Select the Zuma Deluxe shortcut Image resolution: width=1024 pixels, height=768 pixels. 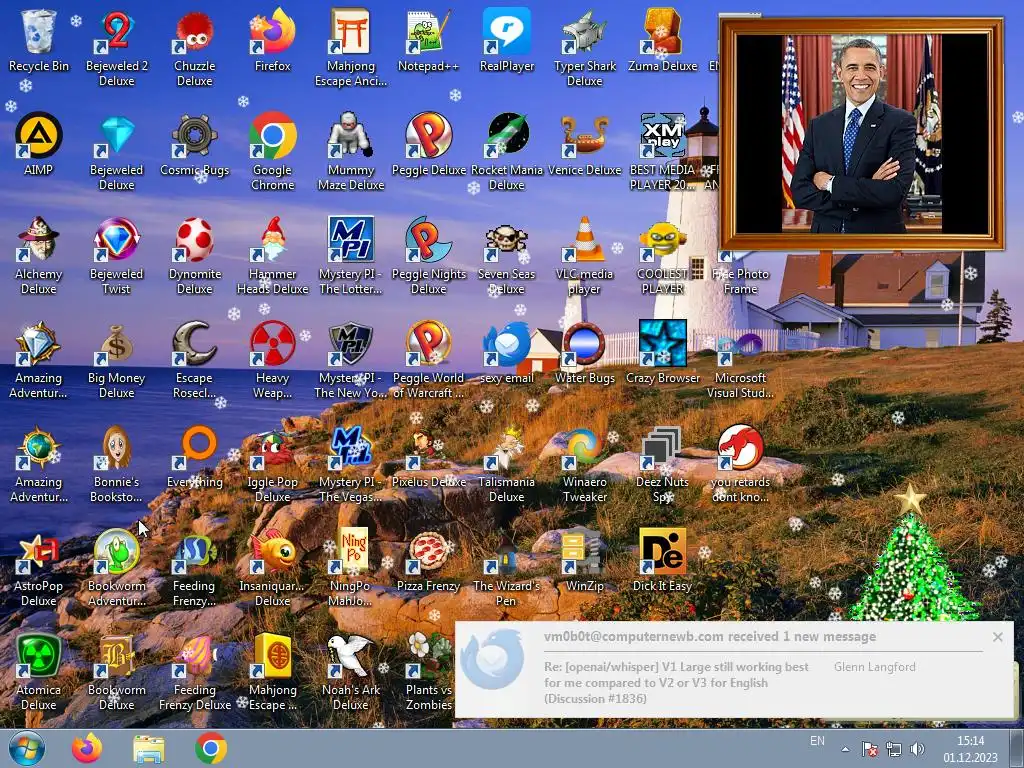662,40
